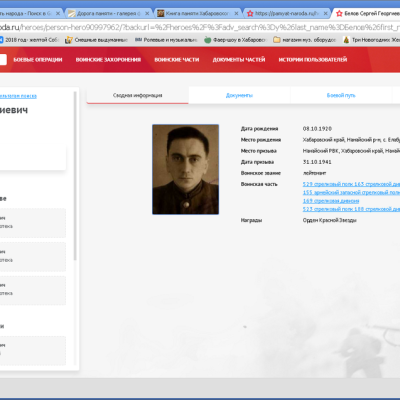Screen dimensions: 400x400
Task: Click the 'Воинская часть' label
Action: [x=259, y=184]
